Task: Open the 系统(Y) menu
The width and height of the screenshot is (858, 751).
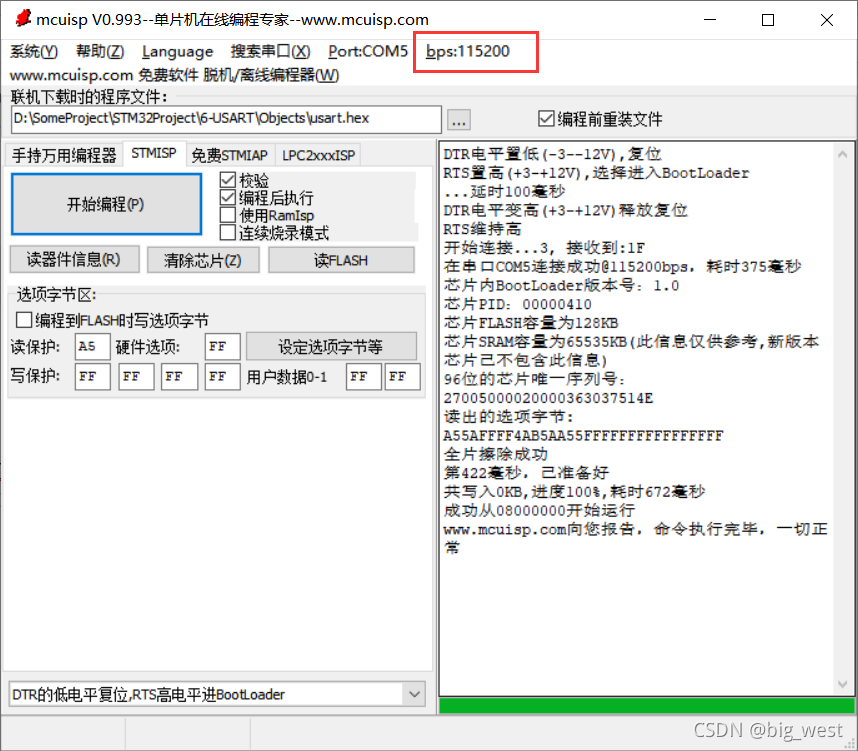Action: click(34, 51)
